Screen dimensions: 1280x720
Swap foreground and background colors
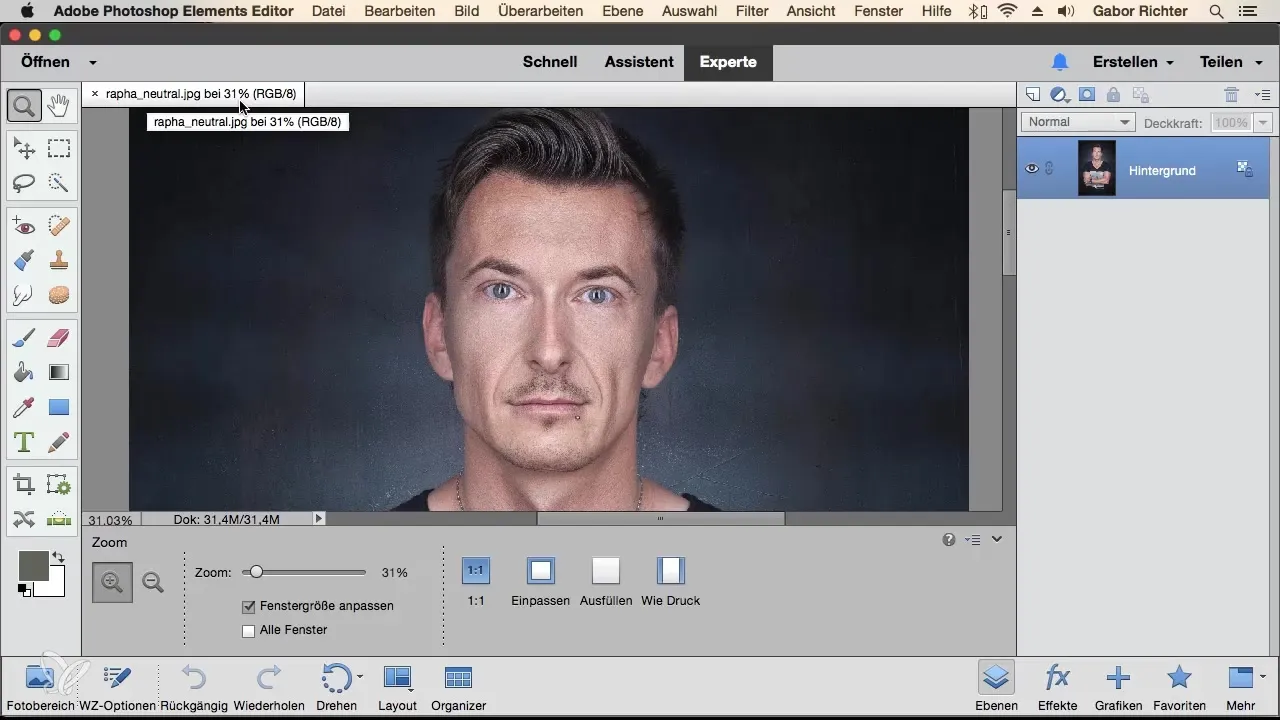pyautogui.click(x=58, y=557)
